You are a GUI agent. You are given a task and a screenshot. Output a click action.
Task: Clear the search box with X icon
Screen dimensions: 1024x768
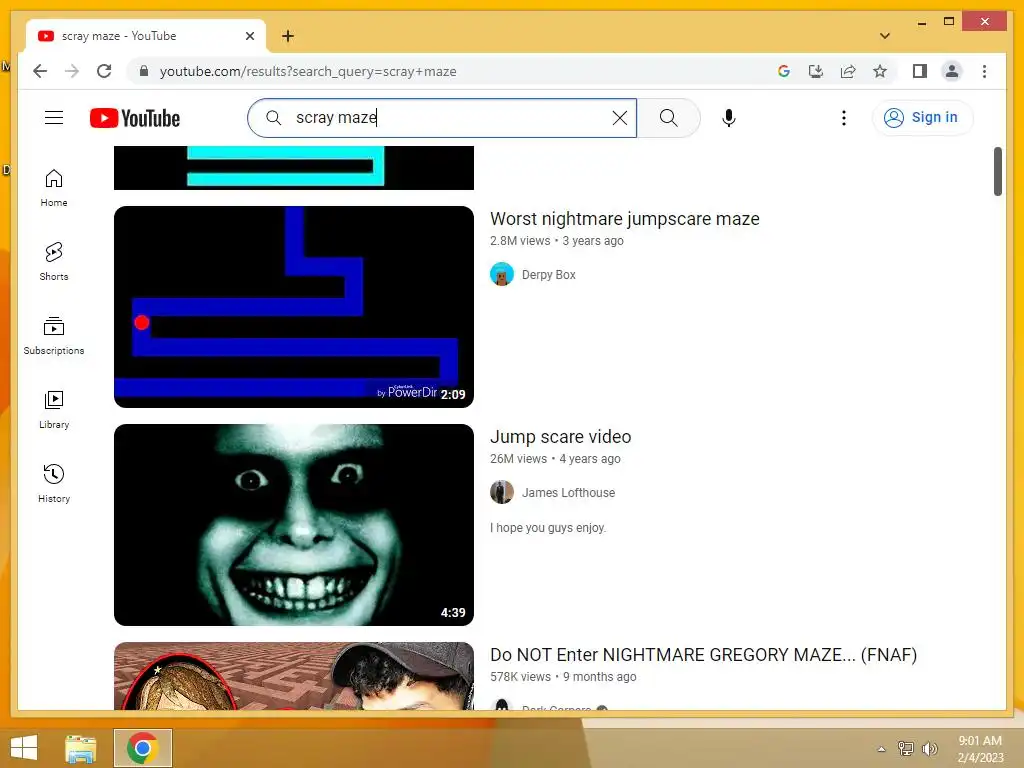point(619,118)
